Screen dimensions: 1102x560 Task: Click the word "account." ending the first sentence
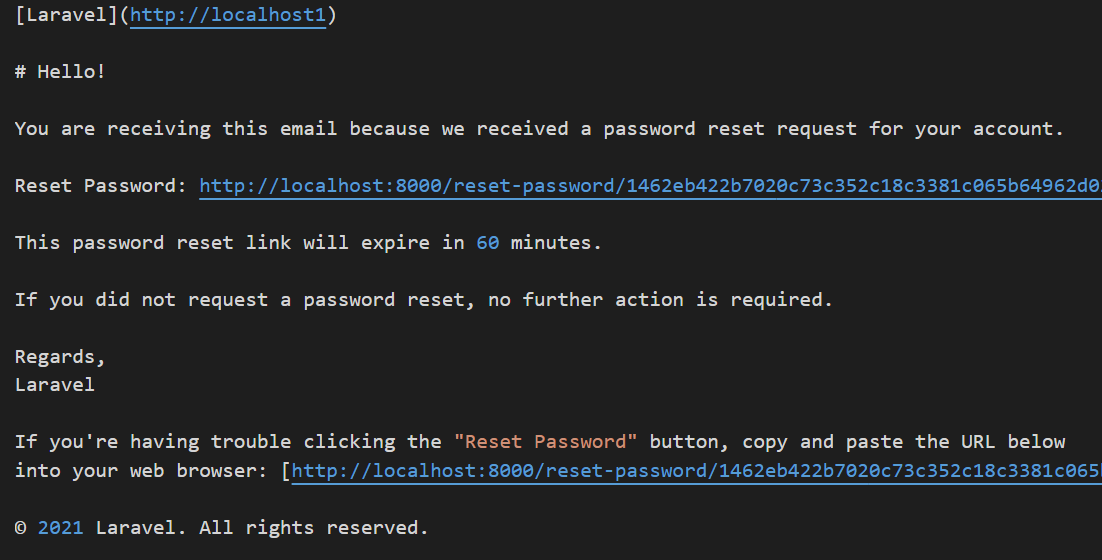point(1018,129)
